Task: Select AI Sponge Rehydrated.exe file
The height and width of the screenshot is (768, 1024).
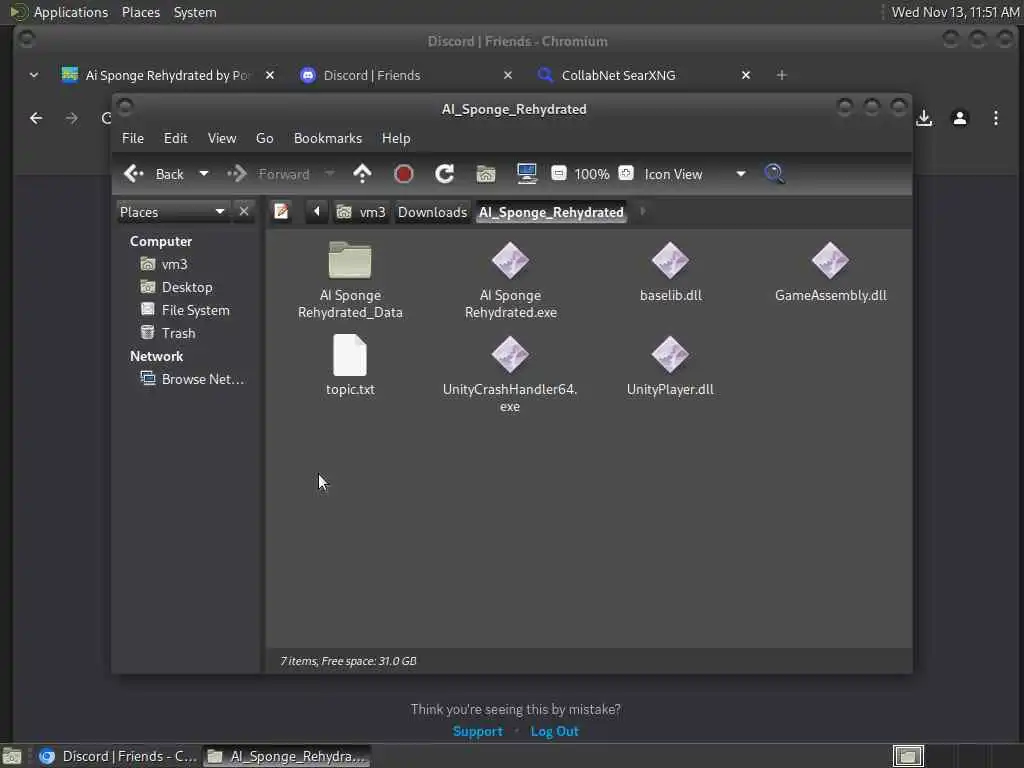Action: [511, 280]
